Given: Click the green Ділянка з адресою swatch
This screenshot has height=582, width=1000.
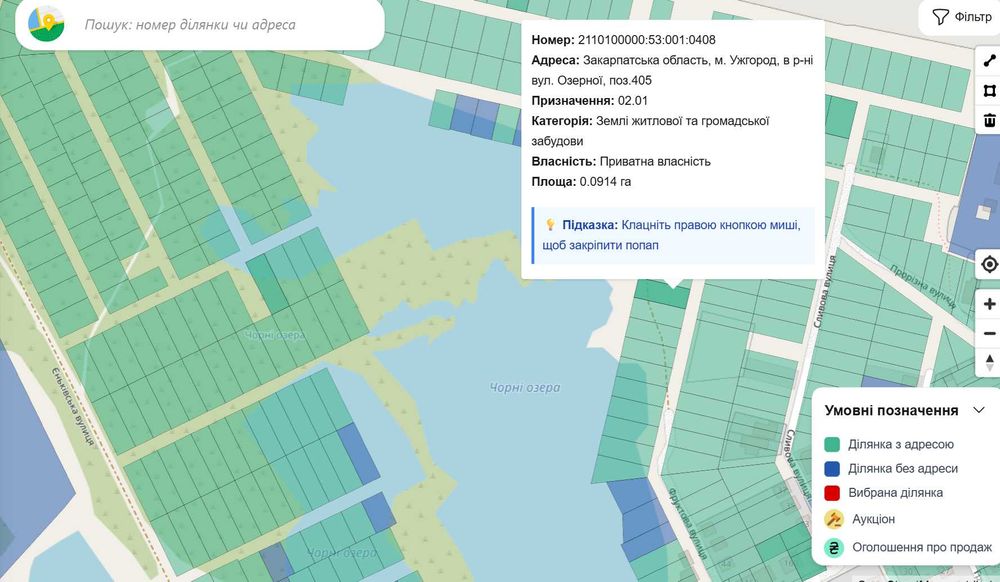Looking at the screenshot, I should pyautogui.click(x=832, y=444).
